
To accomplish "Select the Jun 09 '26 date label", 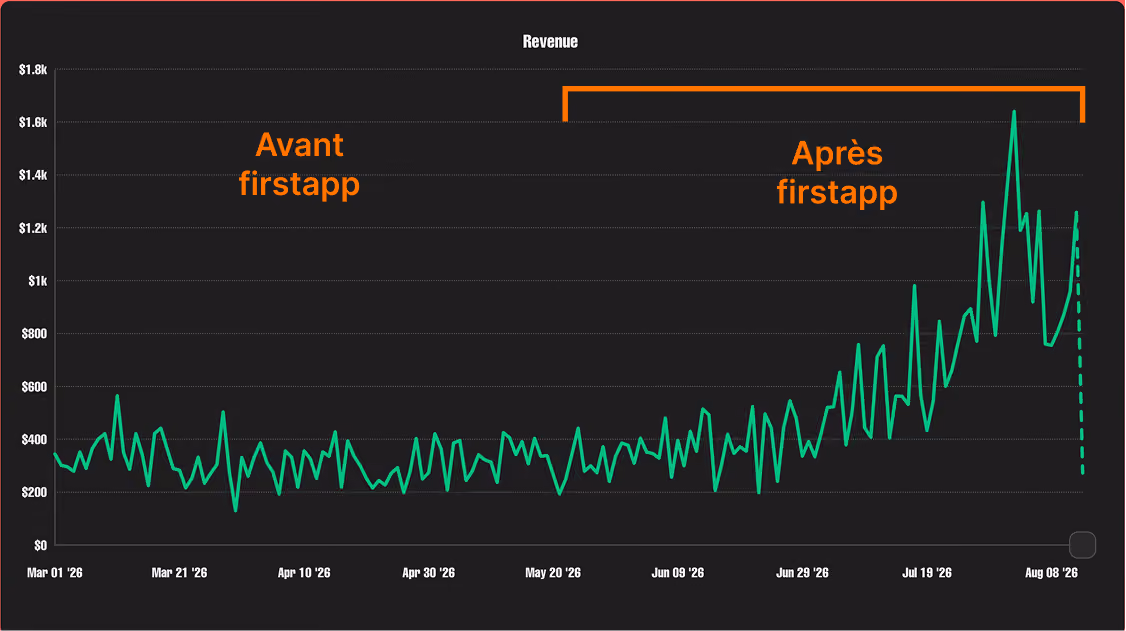I will pos(678,573).
